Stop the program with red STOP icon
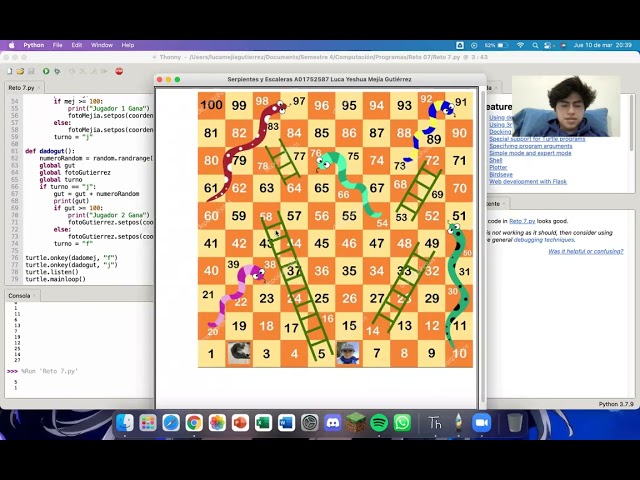The image size is (640, 480). [x=119, y=71]
